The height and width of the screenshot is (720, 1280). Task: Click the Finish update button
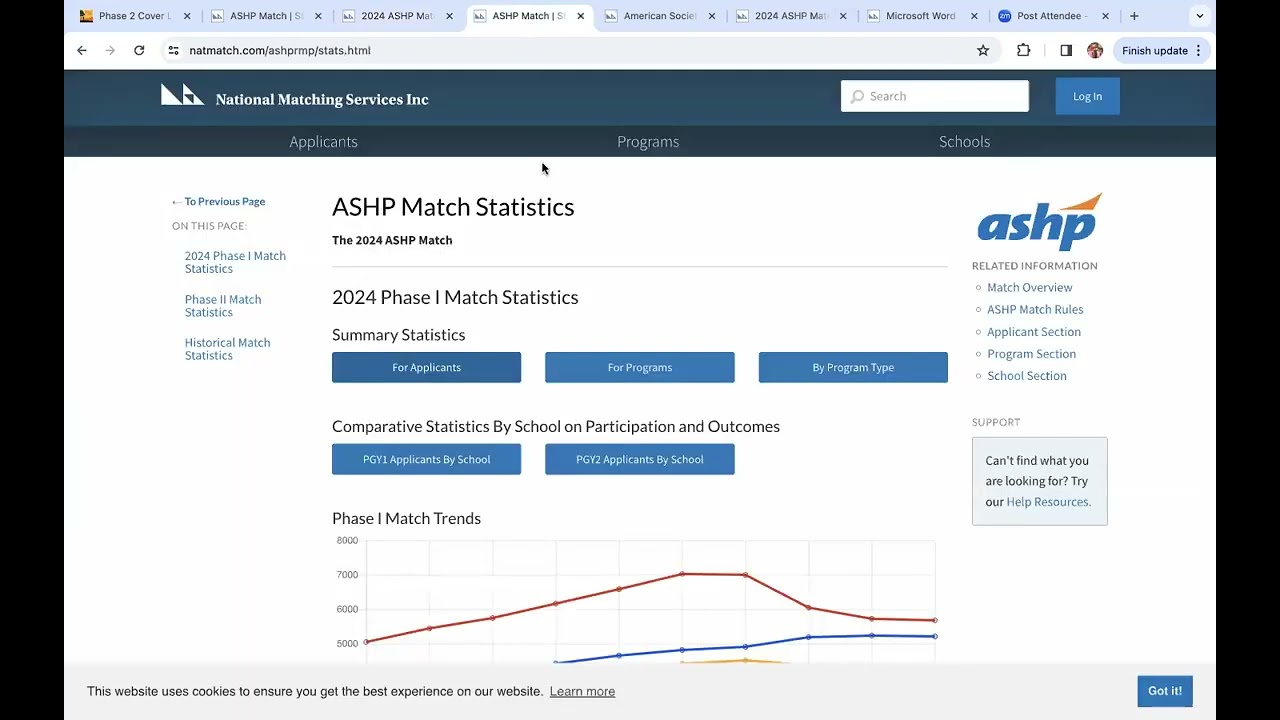tap(1162, 50)
